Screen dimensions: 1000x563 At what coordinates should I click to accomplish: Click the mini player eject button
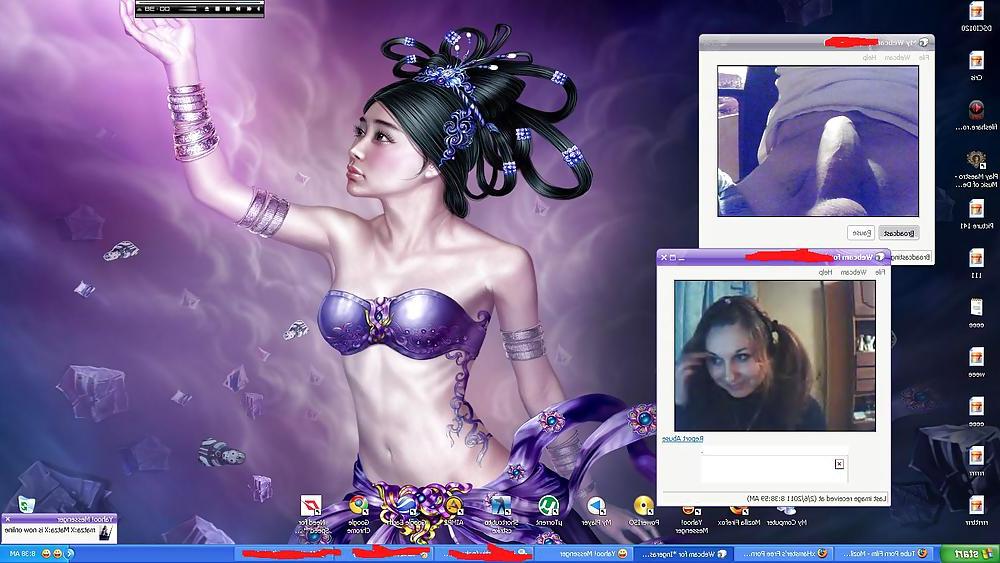pyautogui.click(x=207, y=9)
